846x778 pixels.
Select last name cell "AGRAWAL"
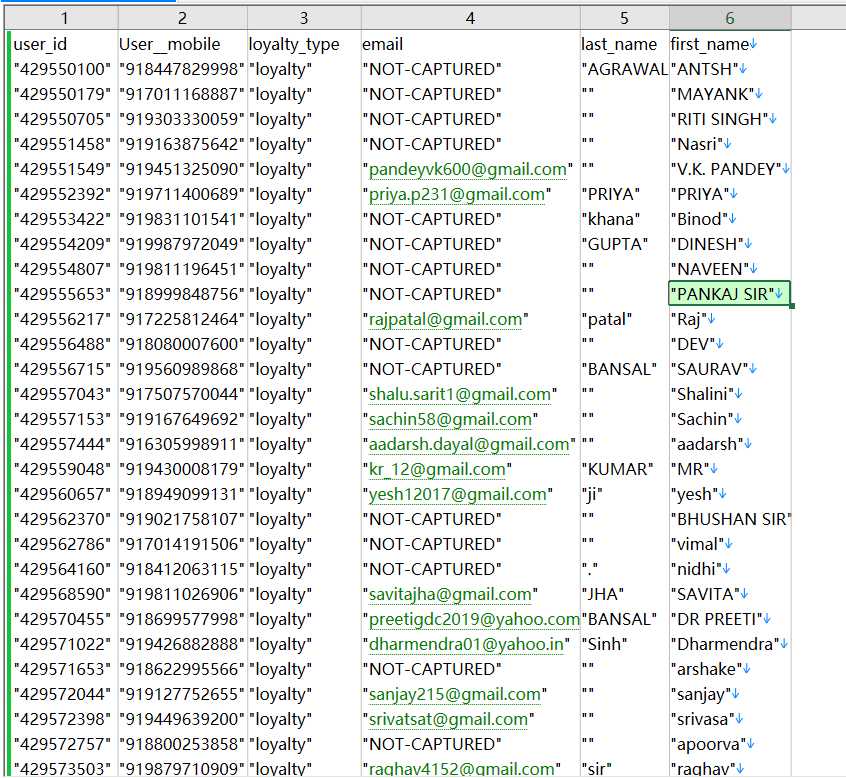pyautogui.click(x=625, y=69)
